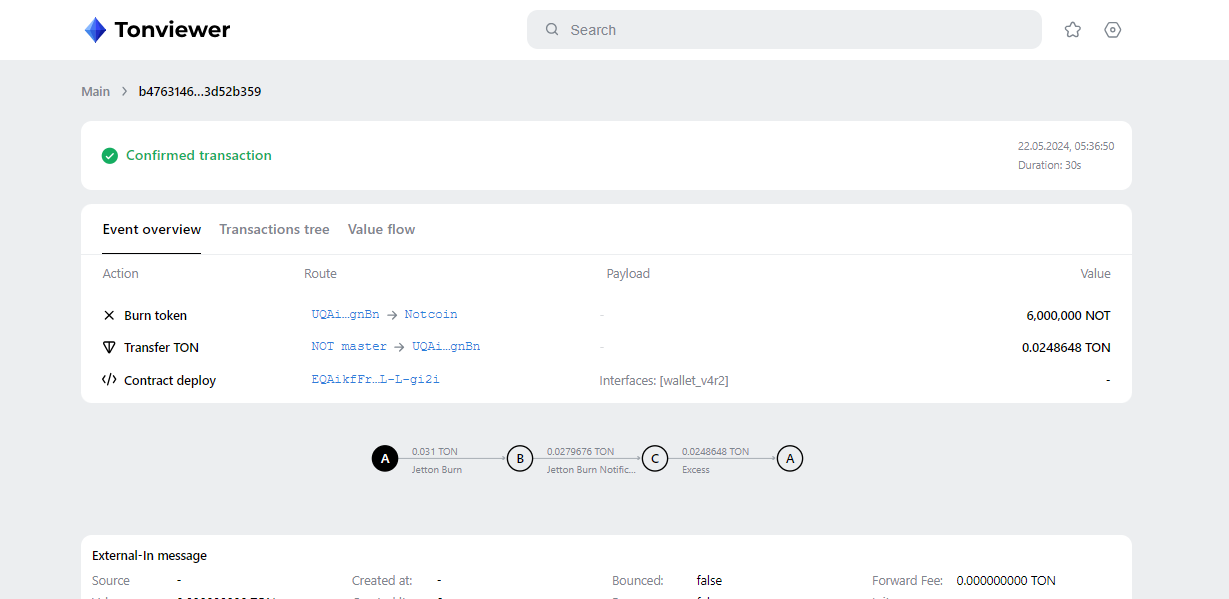Click Excess edge label
Screen dimensions: 1229x599
click(696, 470)
